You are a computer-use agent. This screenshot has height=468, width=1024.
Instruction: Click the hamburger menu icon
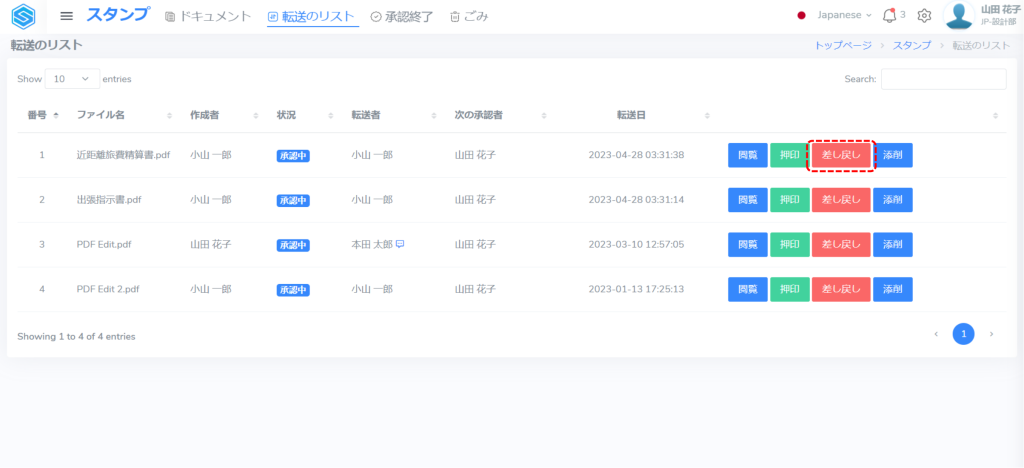click(67, 16)
